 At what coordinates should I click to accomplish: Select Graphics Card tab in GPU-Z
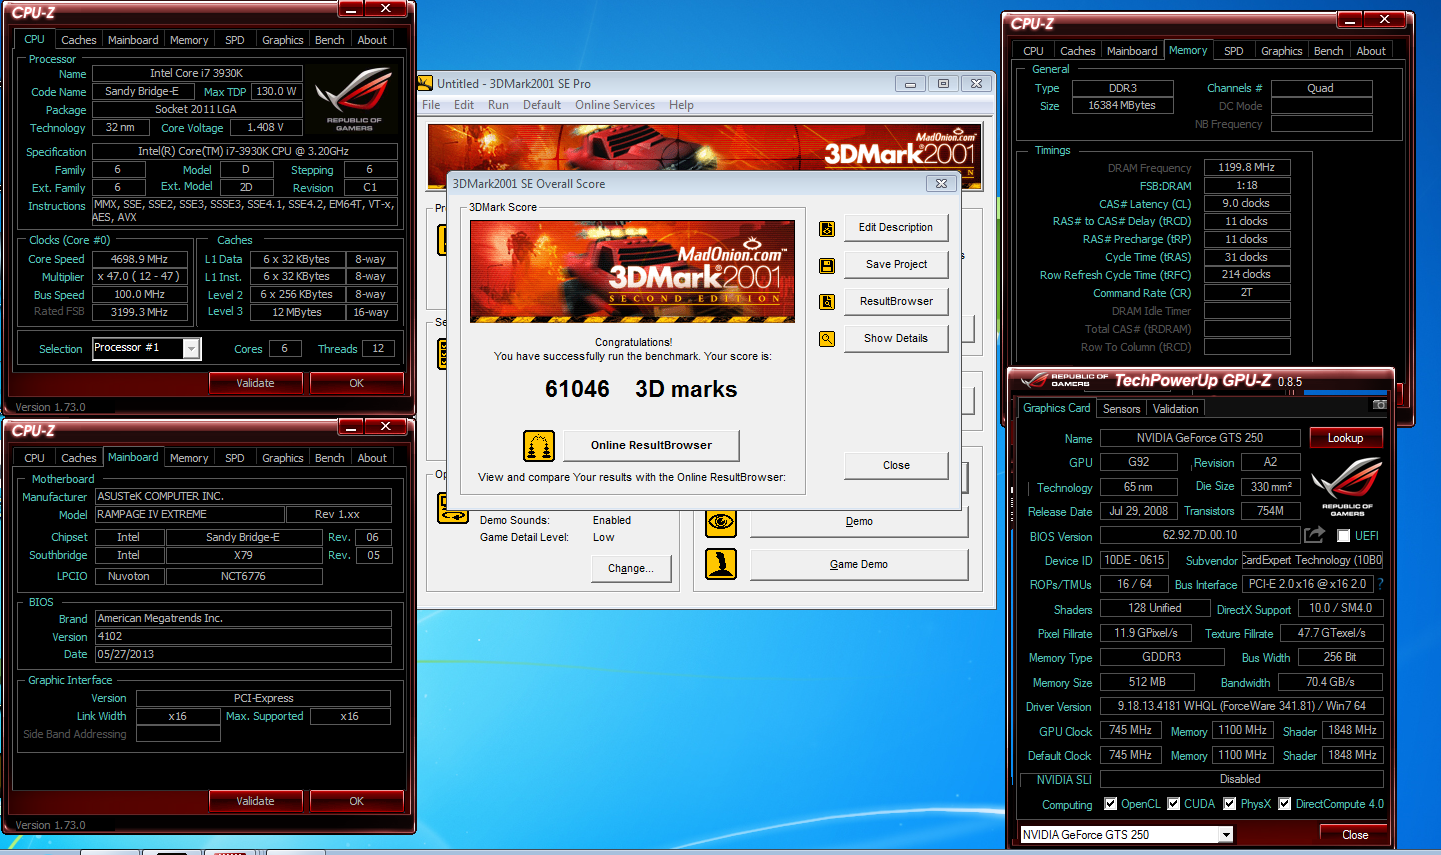coord(1056,408)
